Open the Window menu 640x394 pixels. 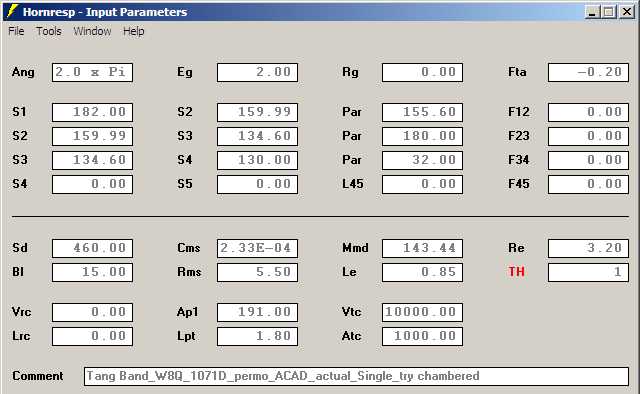click(x=92, y=31)
